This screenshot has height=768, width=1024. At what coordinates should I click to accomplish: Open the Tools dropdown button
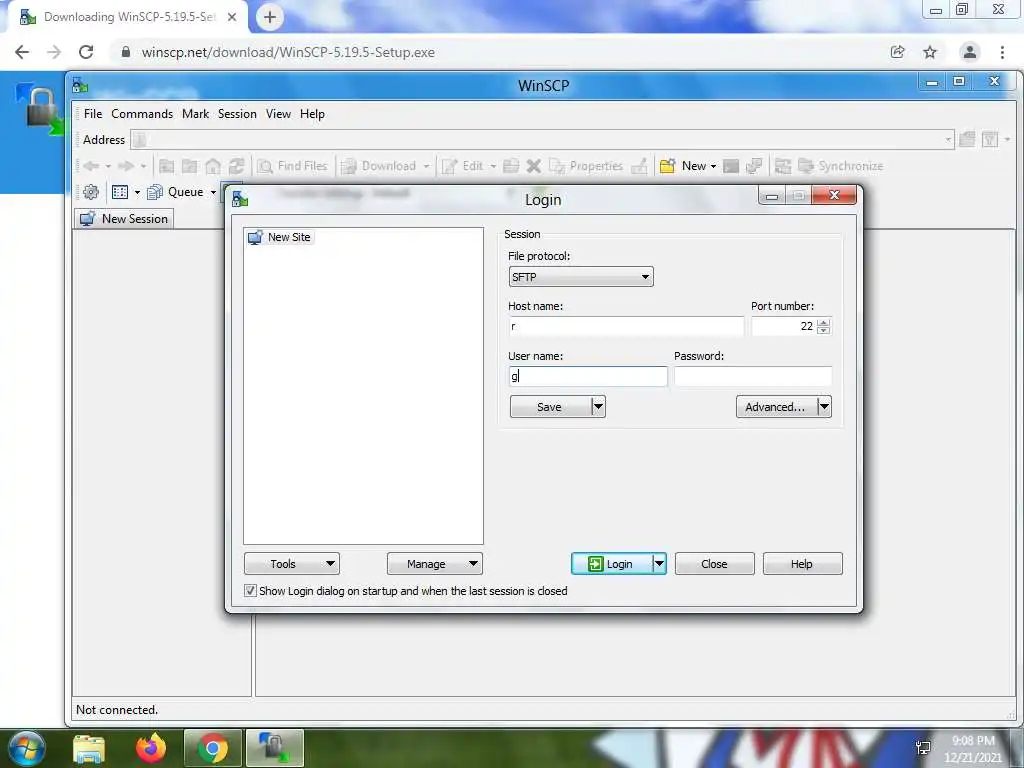[x=292, y=564]
